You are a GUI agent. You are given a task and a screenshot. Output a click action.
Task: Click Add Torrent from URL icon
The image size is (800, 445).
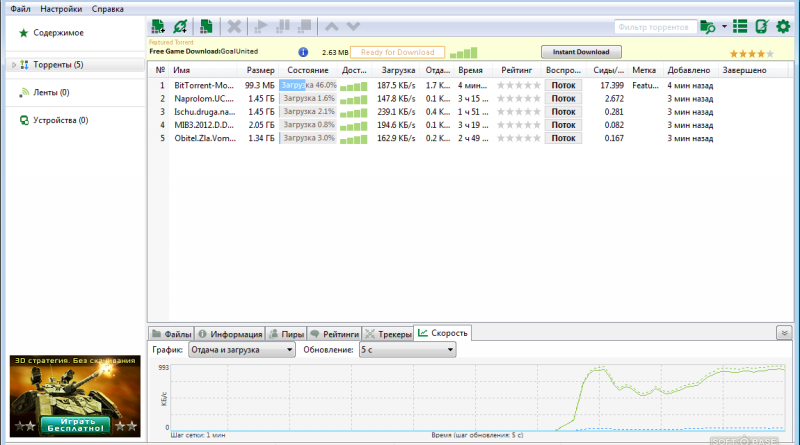pos(180,26)
